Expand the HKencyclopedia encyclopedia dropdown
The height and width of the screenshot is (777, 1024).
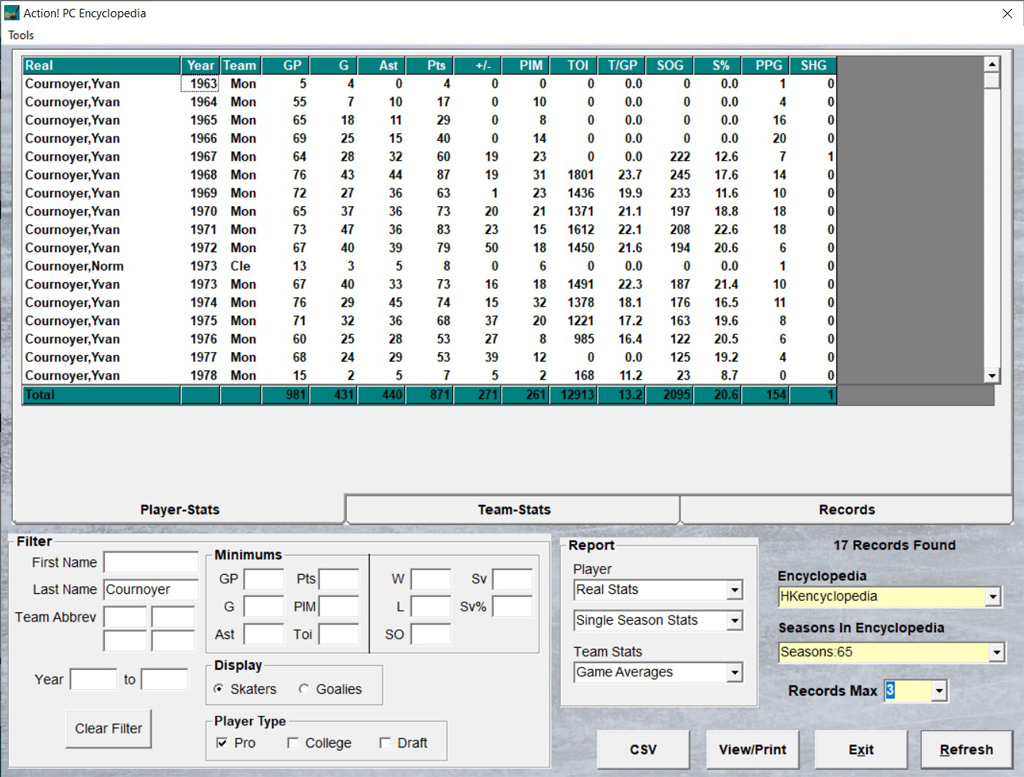click(993, 597)
